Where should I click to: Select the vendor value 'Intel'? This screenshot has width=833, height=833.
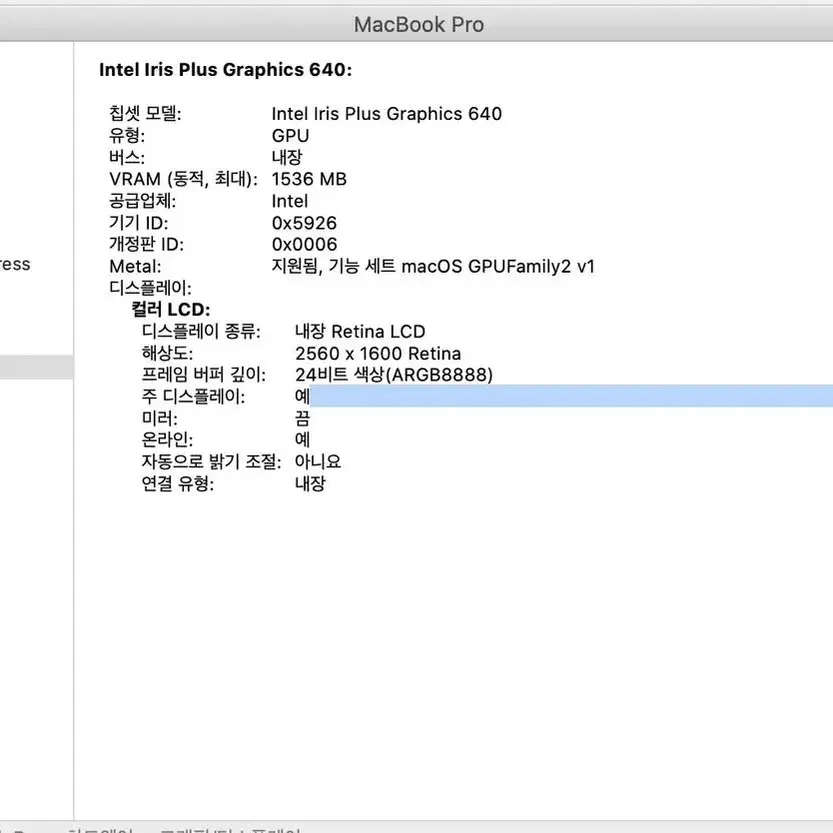pos(290,201)
